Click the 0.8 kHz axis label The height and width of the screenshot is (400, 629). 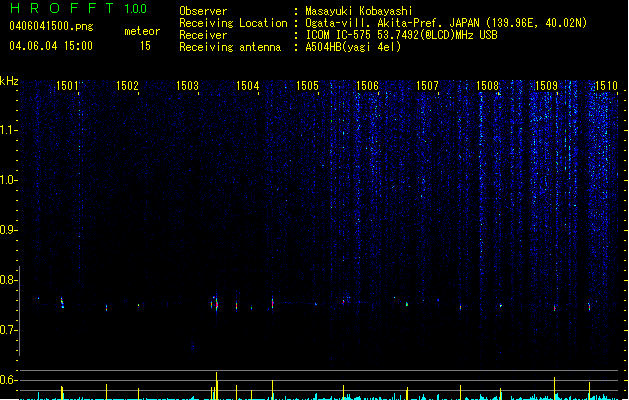pyautogui.click(x=8, y=280)
